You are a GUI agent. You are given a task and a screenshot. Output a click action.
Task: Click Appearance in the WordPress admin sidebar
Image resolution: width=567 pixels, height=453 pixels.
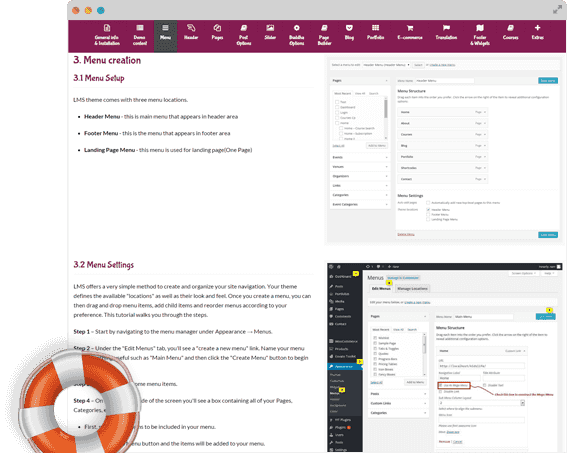pyautogui.click(x=345, y=366)
